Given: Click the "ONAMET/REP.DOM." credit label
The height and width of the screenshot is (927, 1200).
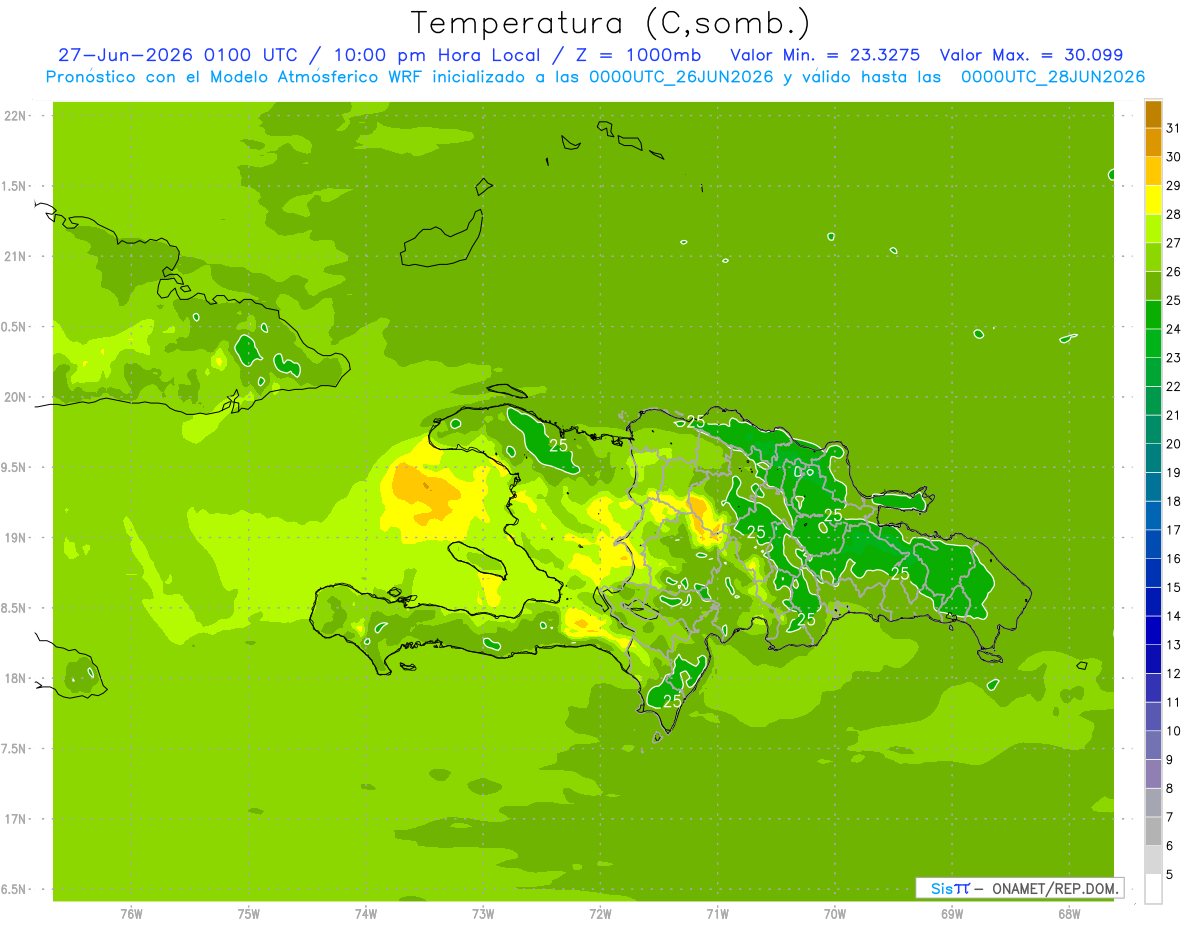Looking at the screenshot, I should pos(1056,888).
